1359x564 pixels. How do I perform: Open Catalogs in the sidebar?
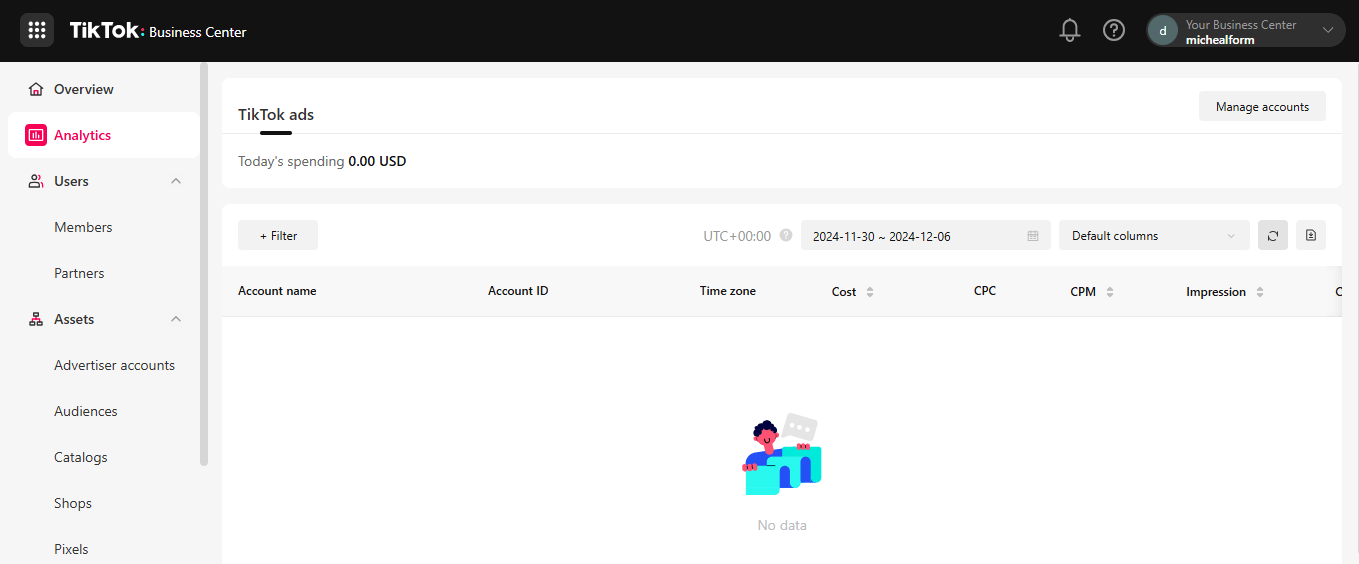(x=81, y=457)
